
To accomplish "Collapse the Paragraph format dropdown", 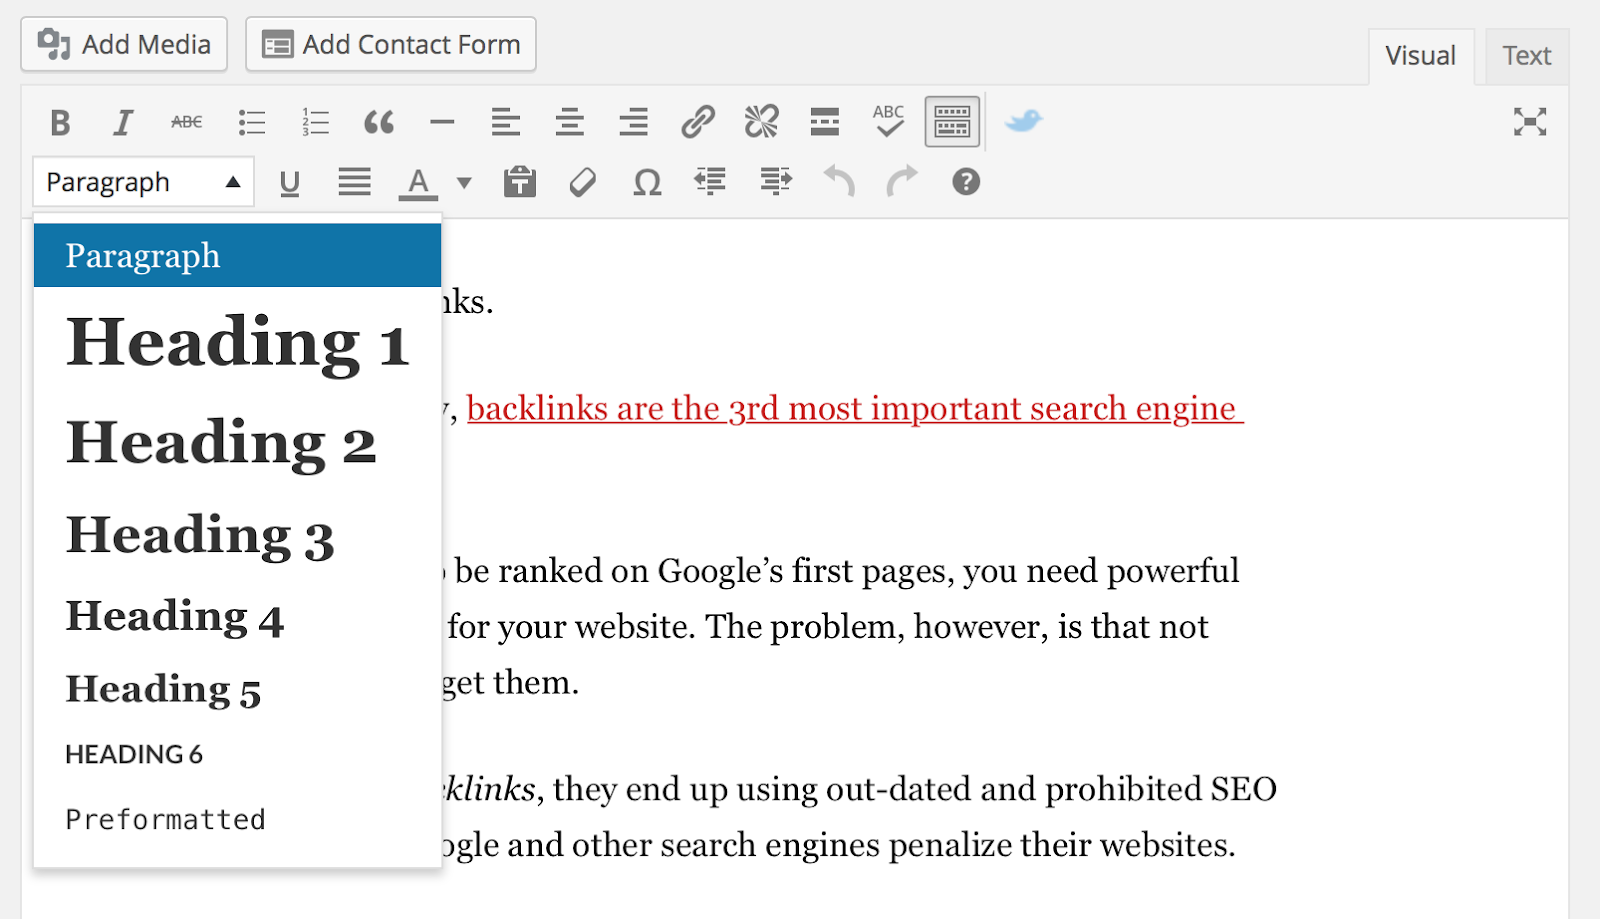I will 142,182.
